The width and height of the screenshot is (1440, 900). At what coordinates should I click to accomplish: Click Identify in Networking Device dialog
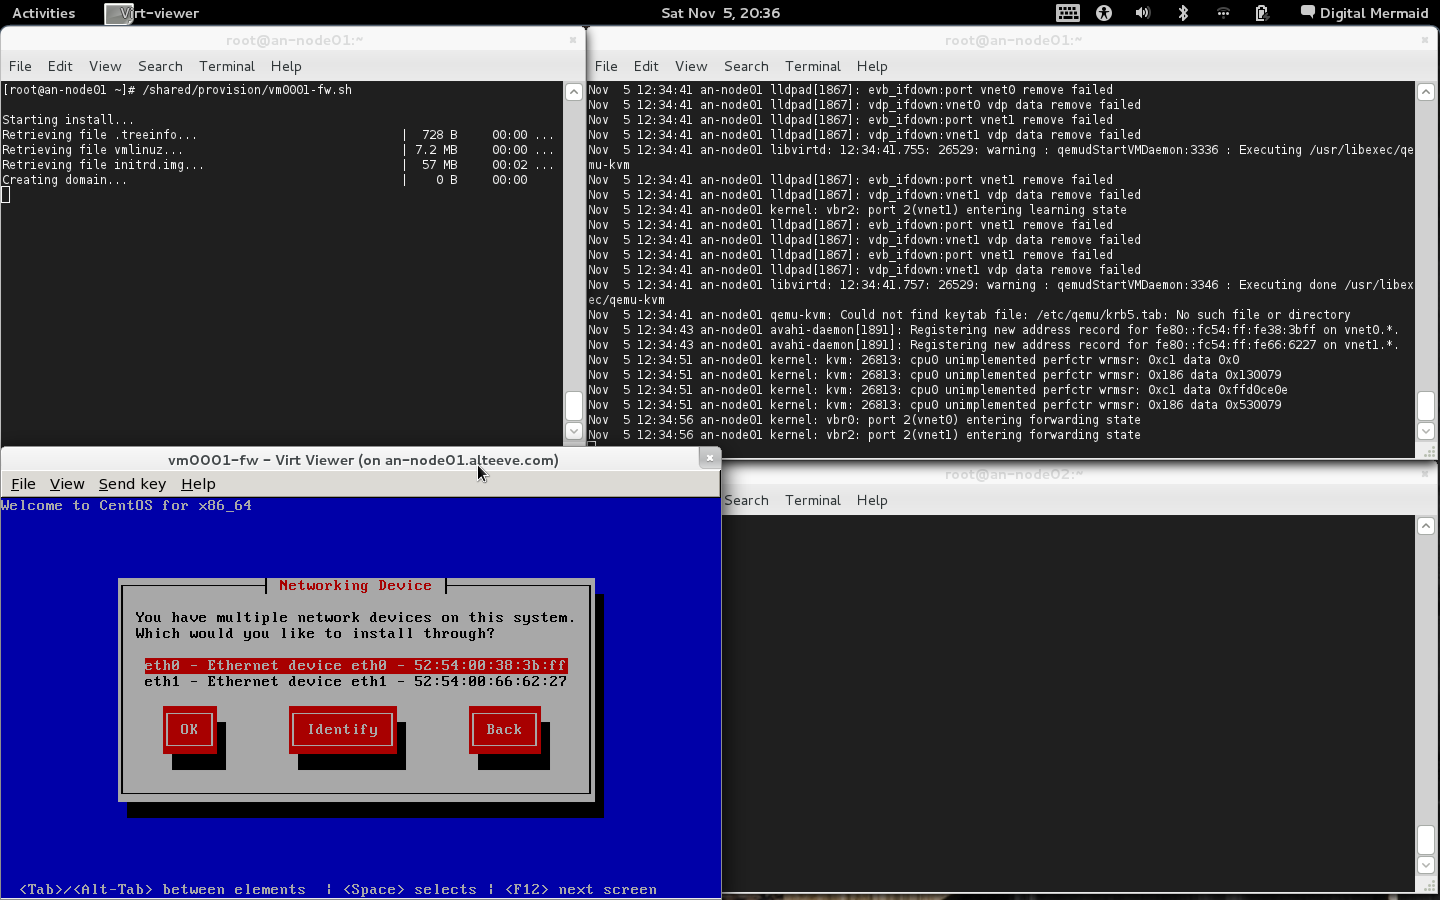click(343, 730)
